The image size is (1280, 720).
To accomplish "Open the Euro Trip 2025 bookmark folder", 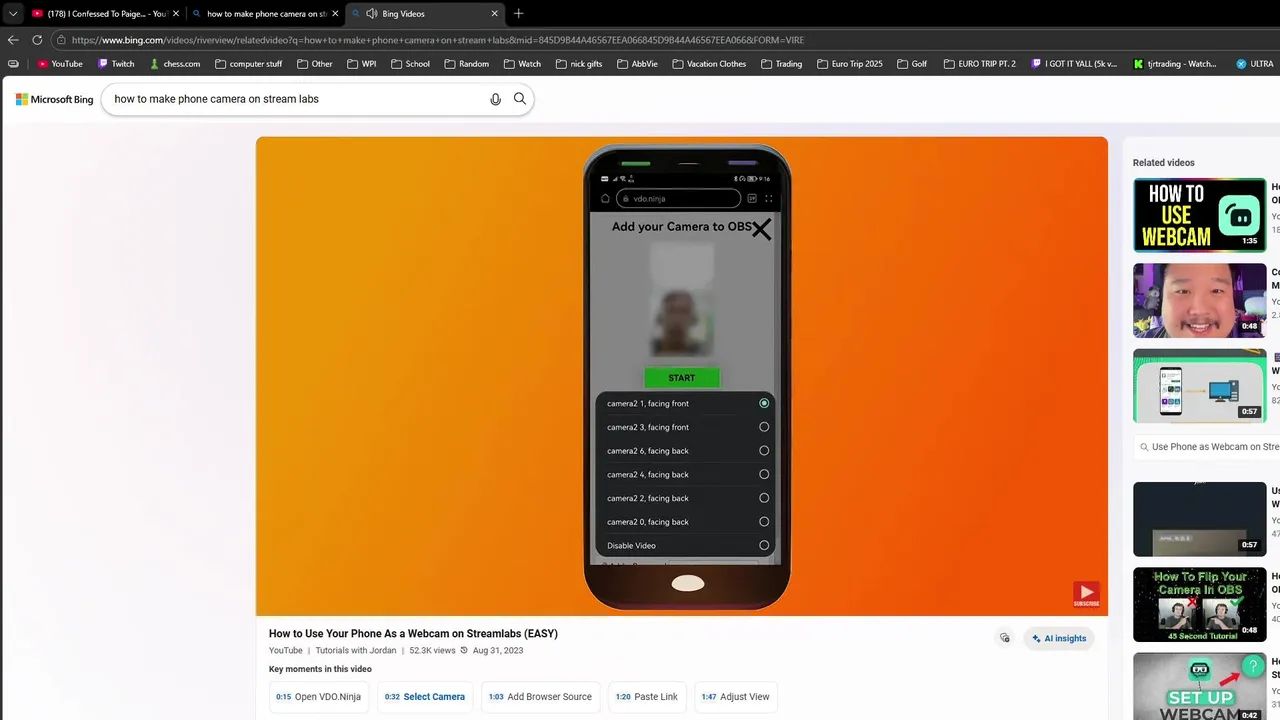I will click(849, 64).
